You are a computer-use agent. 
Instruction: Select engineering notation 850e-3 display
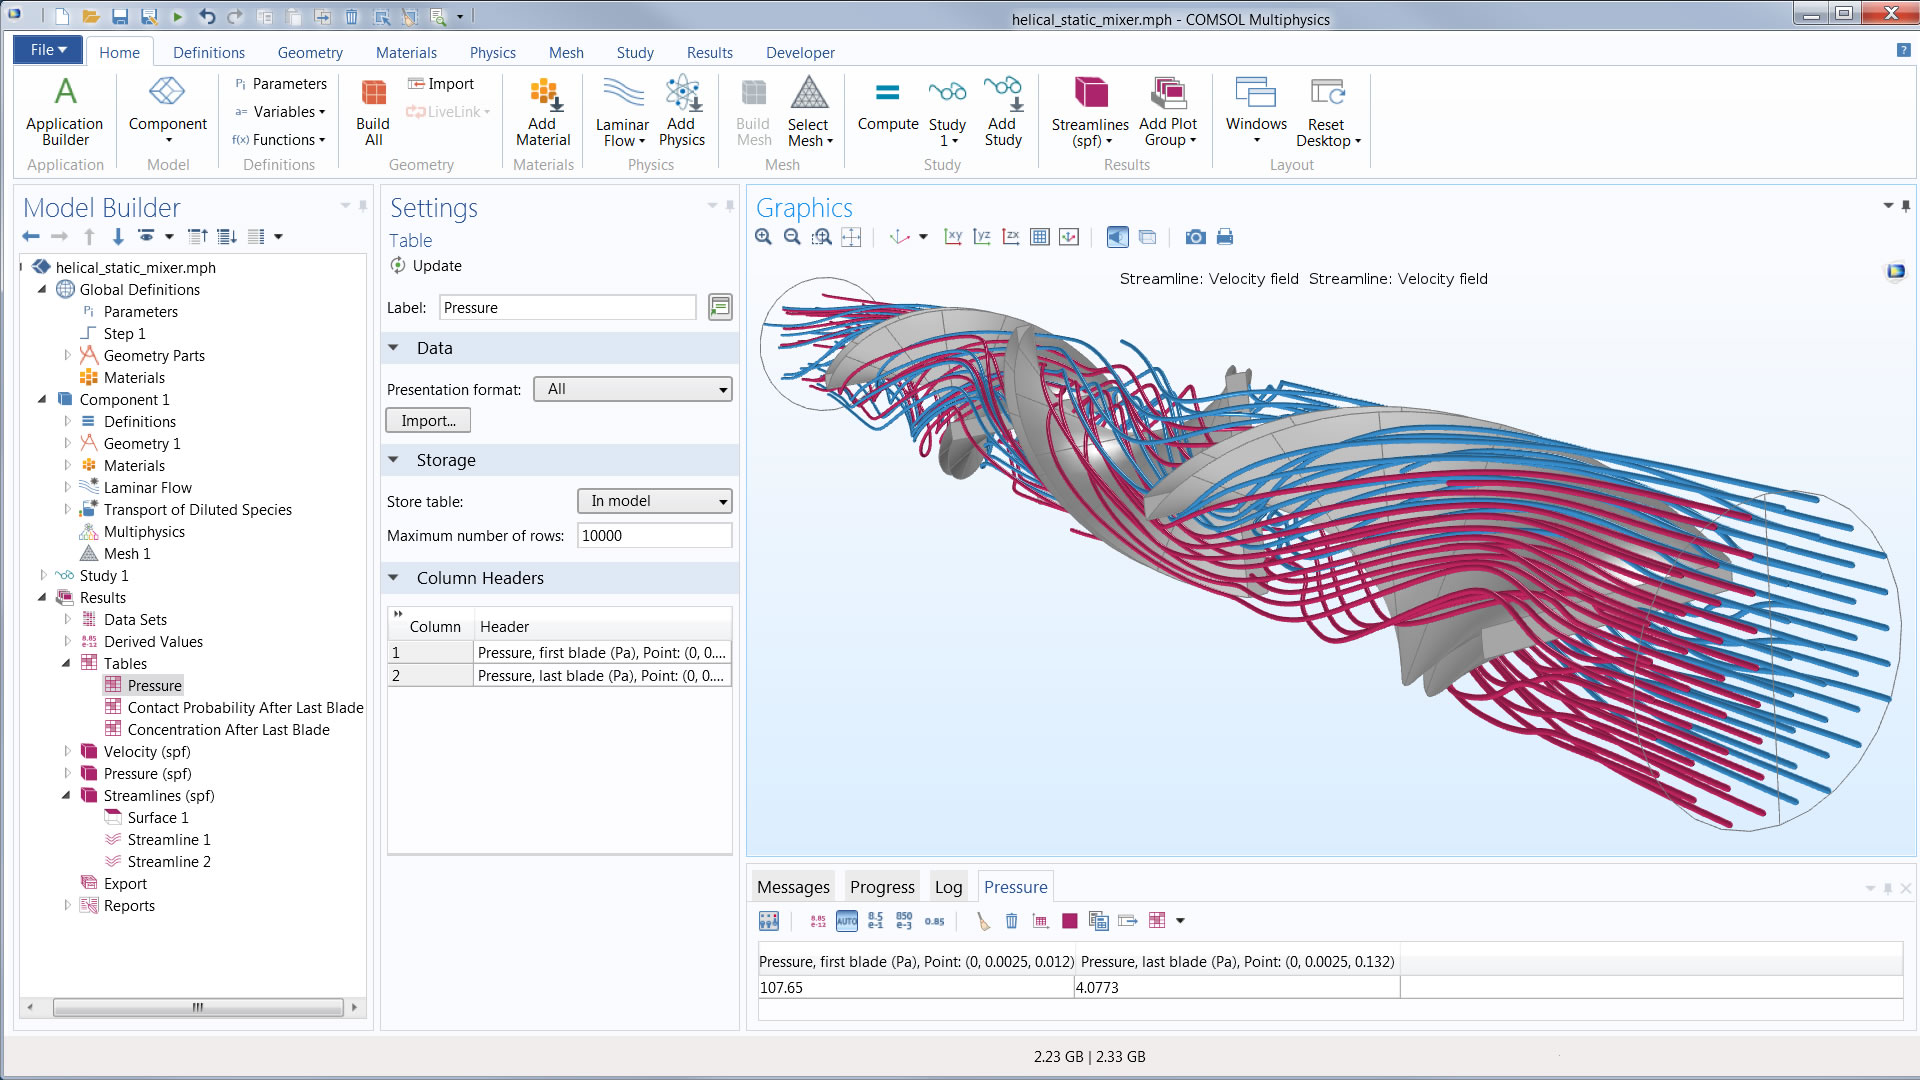coord(905,921)
